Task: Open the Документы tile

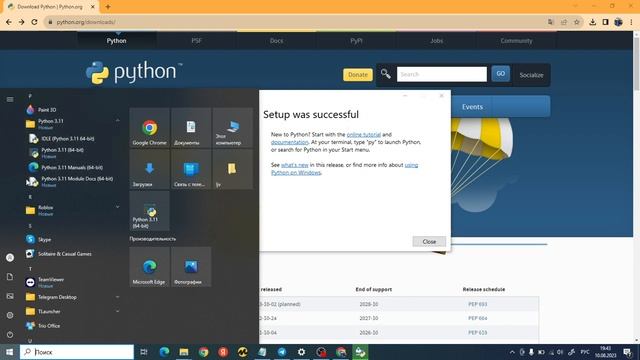Action: click(191, 127)
